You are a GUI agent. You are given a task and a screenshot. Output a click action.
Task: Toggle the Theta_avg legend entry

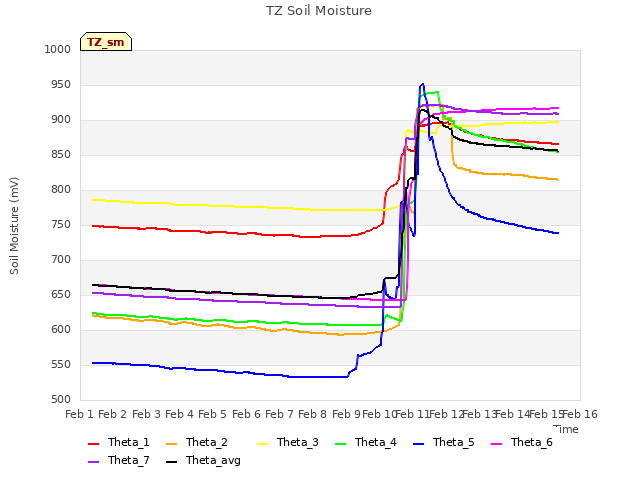(203, 460)
